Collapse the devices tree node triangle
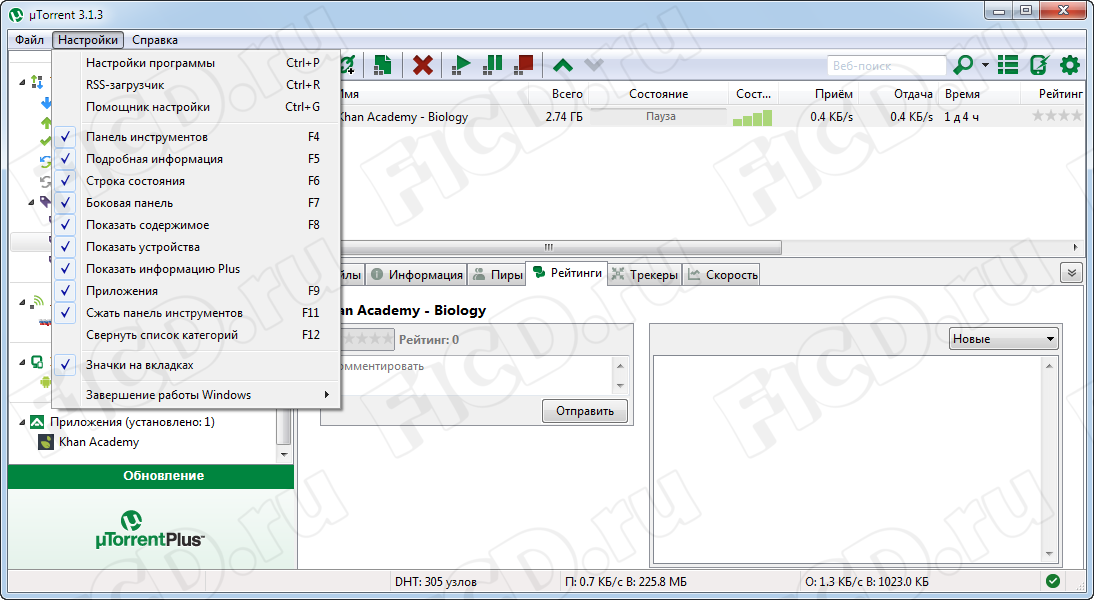This screenshot has width=1094, height=600. click(x=22, y=362)
